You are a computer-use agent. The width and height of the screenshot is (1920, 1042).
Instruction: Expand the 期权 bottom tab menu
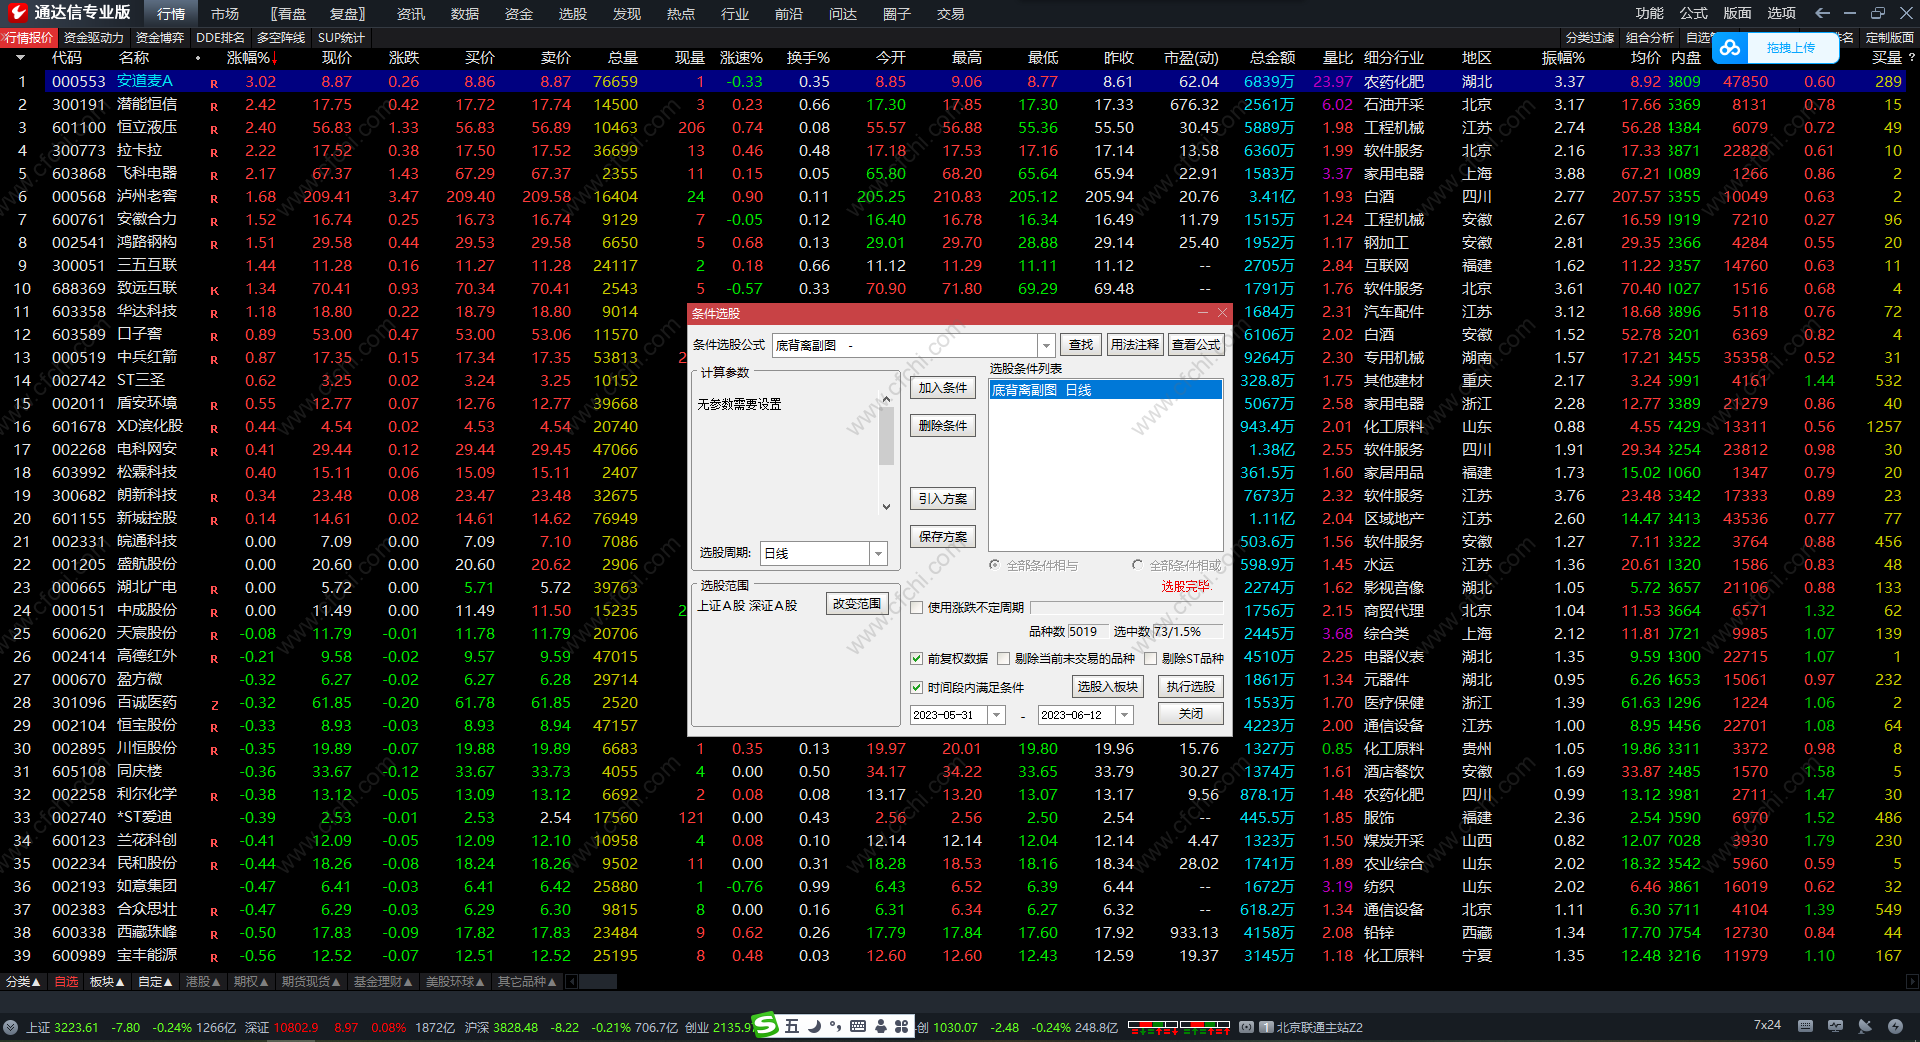251,982
